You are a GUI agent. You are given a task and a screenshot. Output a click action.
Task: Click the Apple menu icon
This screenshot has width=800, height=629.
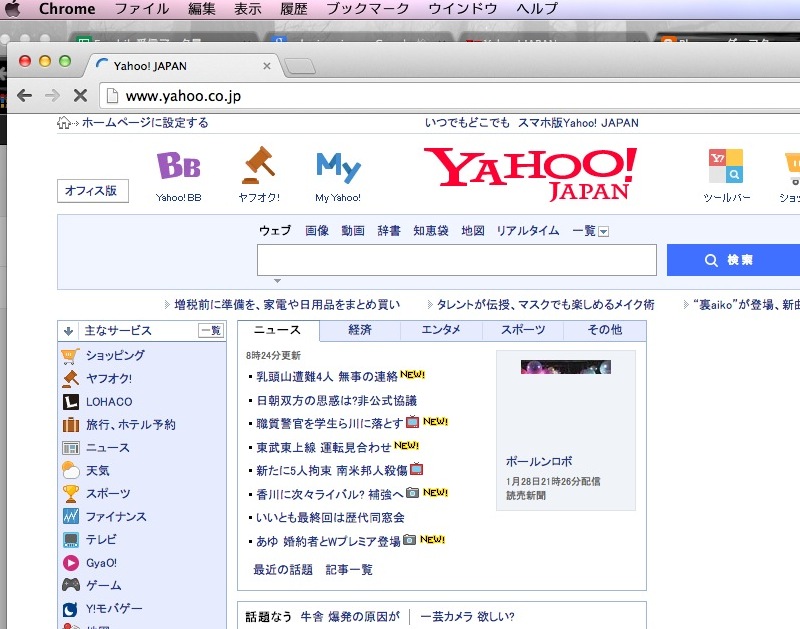(12, 9)
